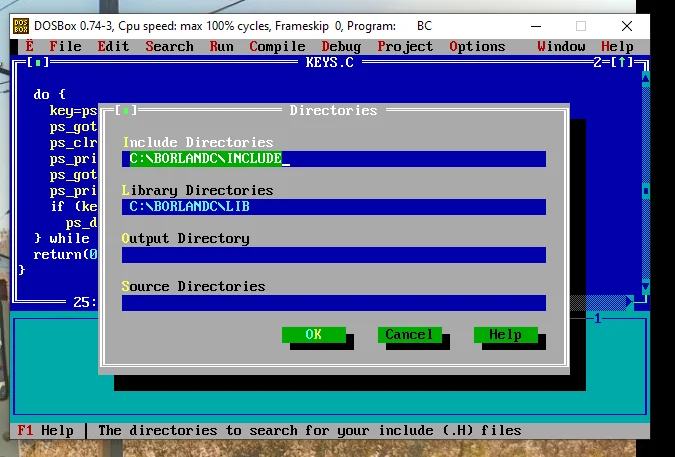This screenshot has width=675, height=457.
Task: Open the File menu
Action: (x=65, y=46)
